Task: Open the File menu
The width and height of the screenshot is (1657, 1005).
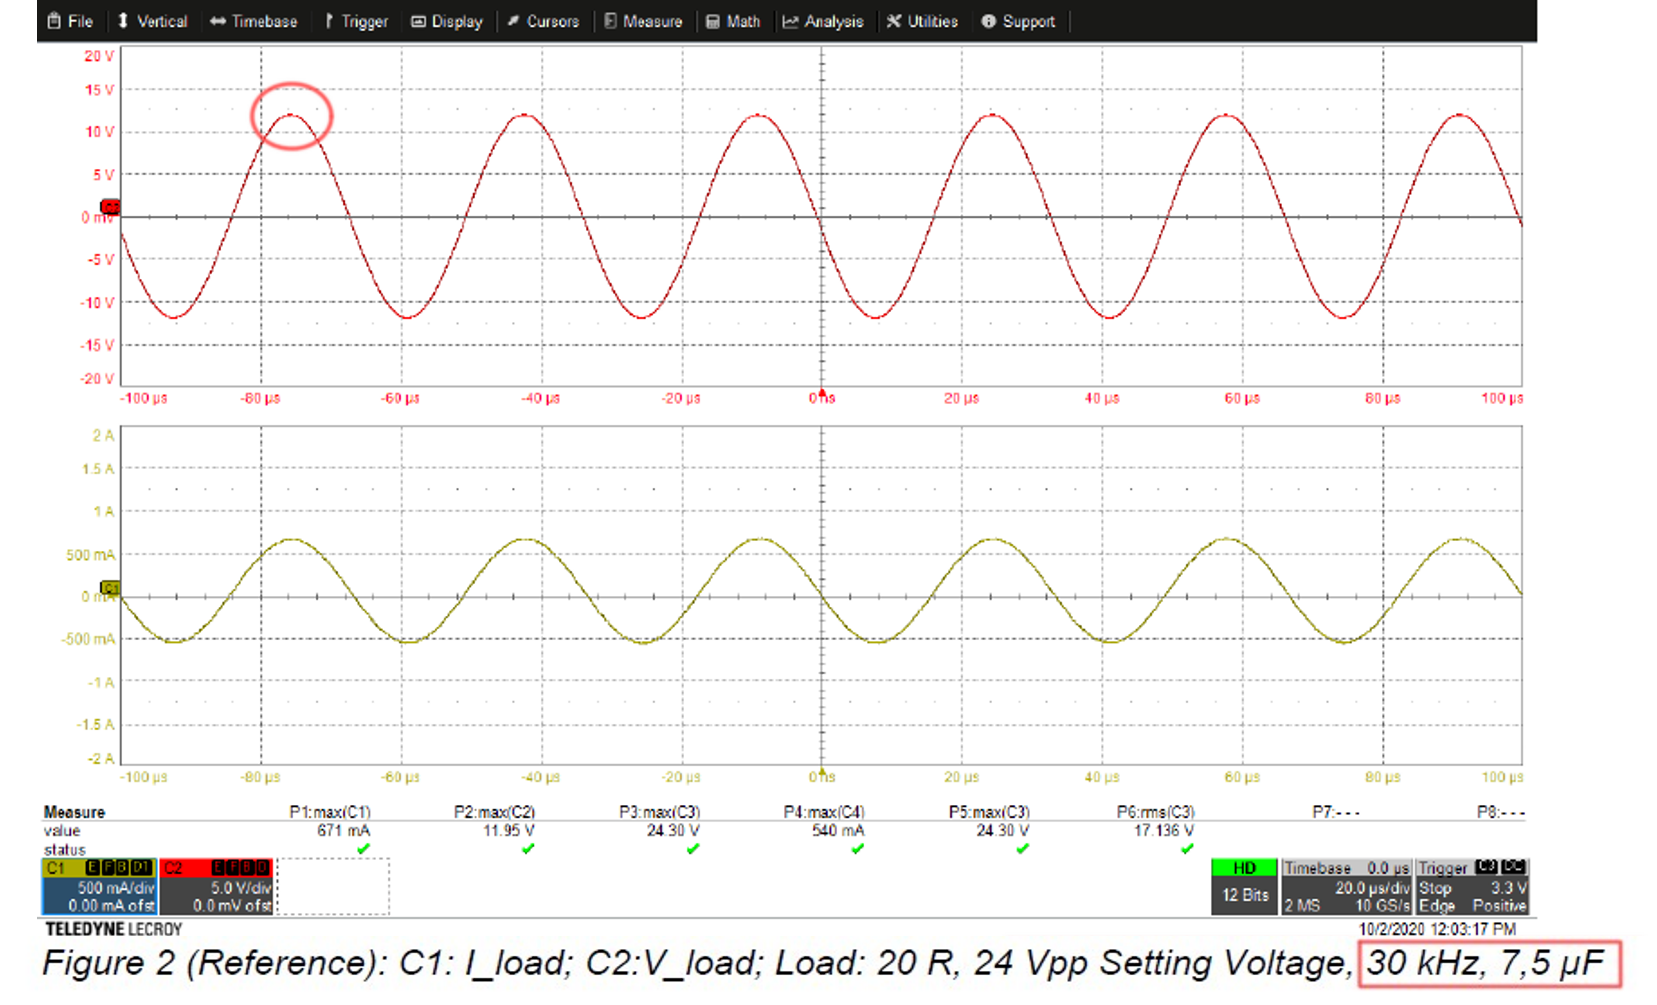Action: pyautogui.click(x=70, y=21)
